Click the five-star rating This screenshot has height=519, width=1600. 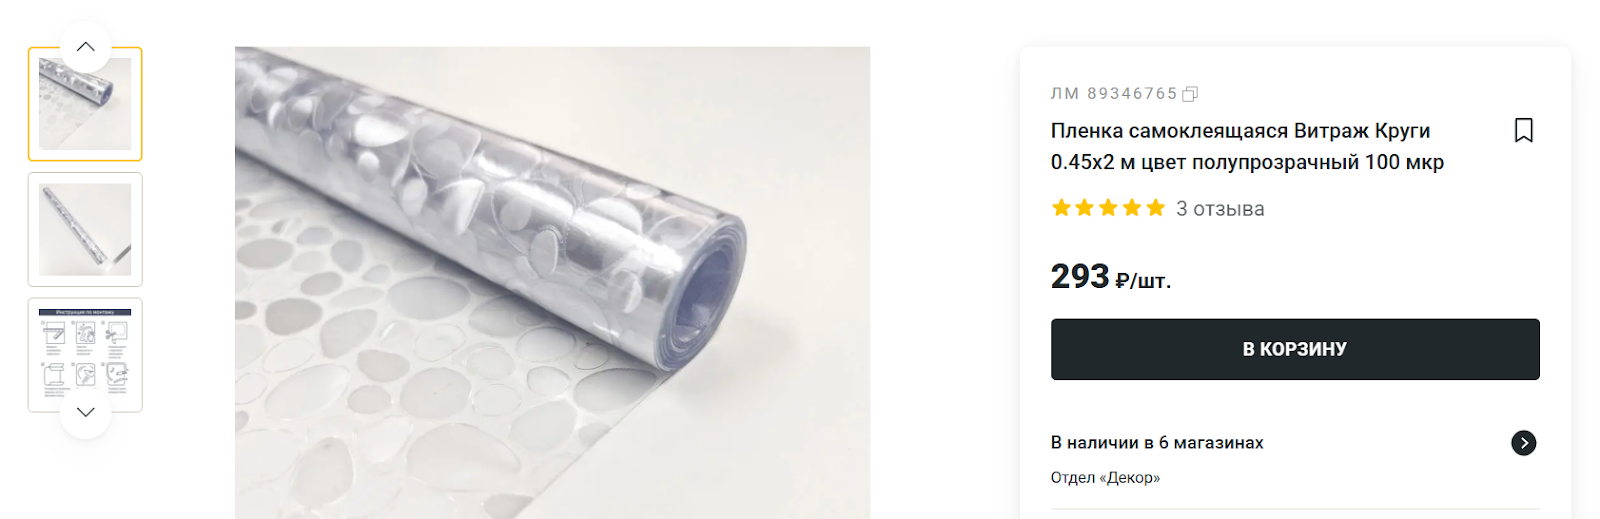tap(1108, 208)
